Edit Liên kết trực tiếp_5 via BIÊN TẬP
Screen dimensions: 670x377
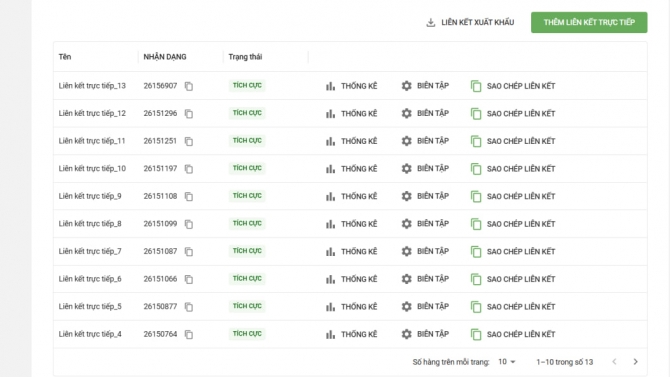coord(425,306)
